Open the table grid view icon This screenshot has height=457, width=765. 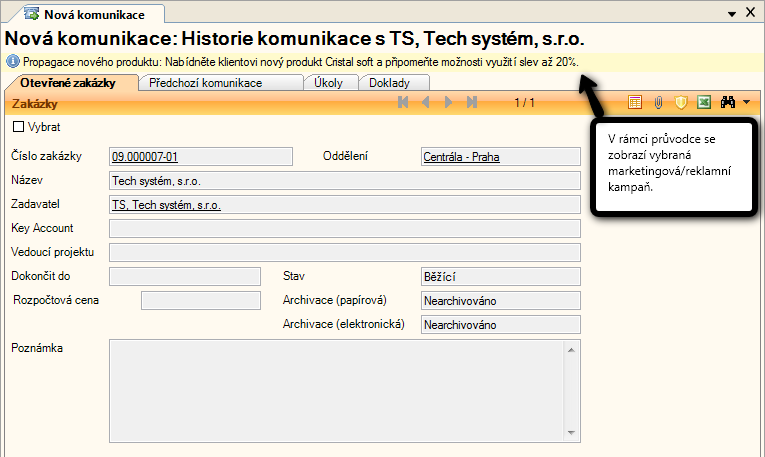point(634,103)
